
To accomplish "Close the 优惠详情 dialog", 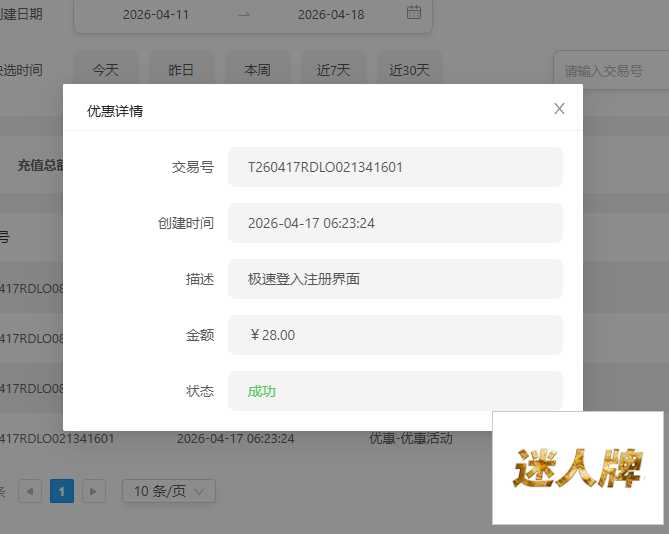I will pyautogui.click(x=559, y=109).
